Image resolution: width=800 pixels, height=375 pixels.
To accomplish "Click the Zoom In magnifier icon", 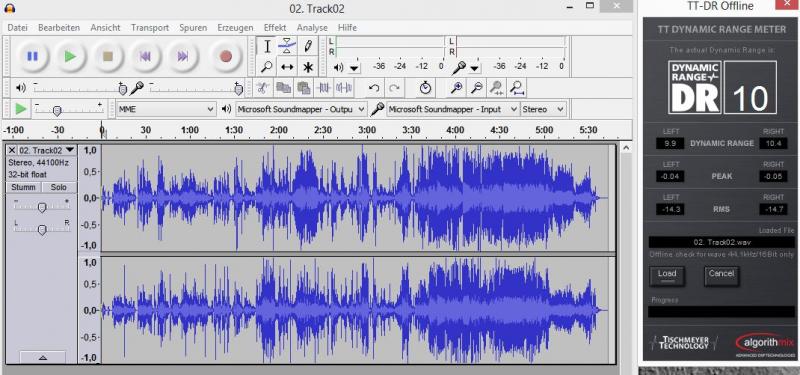I will [x=456, y=88].
